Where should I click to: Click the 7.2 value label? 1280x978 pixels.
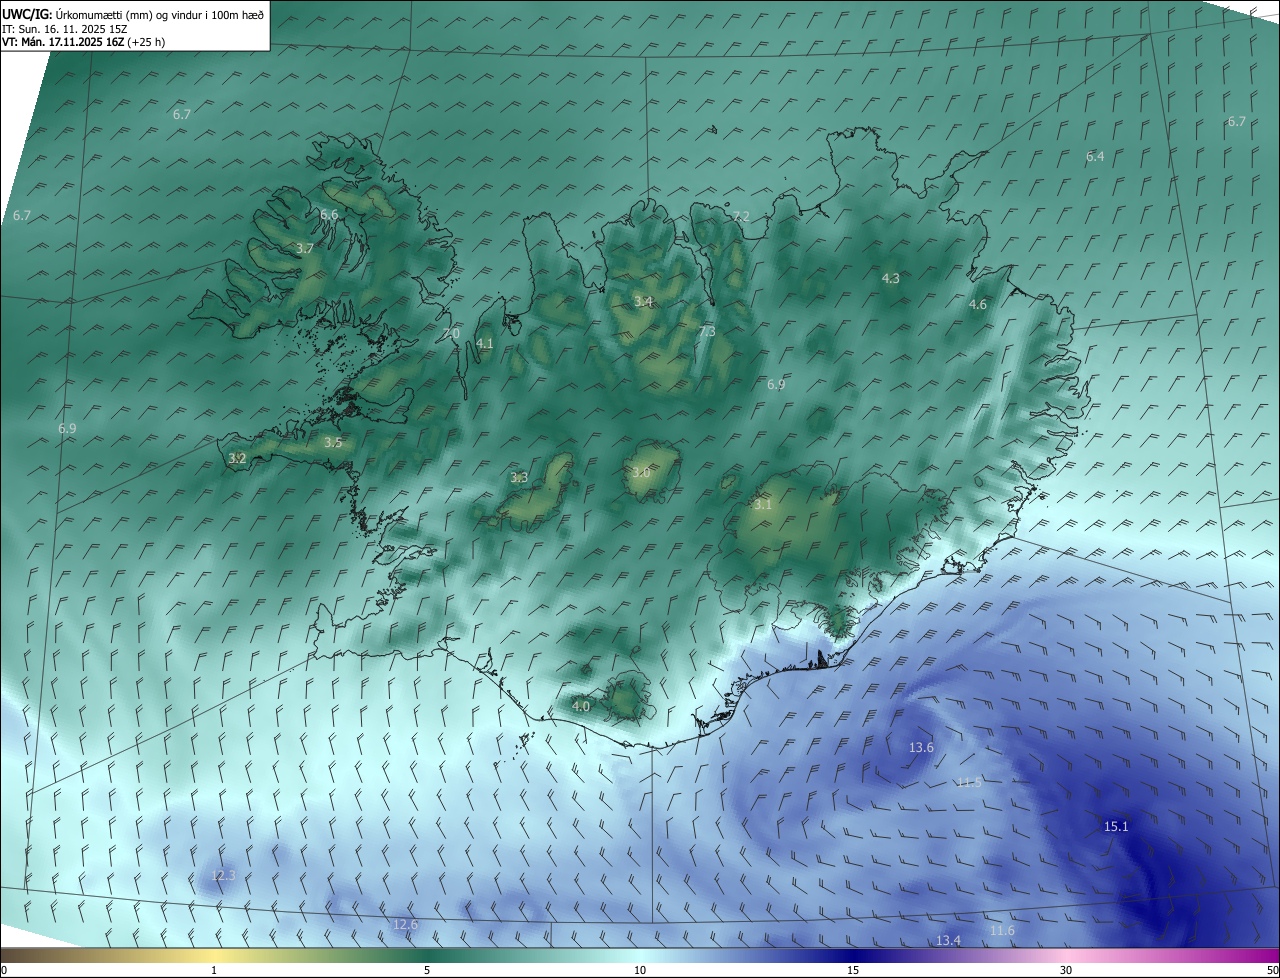click(x=741, y=216)
